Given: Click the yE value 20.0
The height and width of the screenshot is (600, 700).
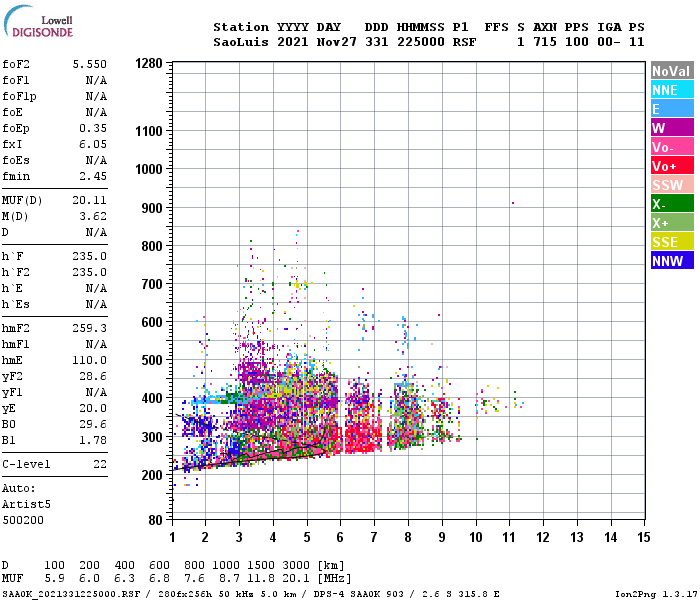Looking at the screenshot, I should (93, 408).
